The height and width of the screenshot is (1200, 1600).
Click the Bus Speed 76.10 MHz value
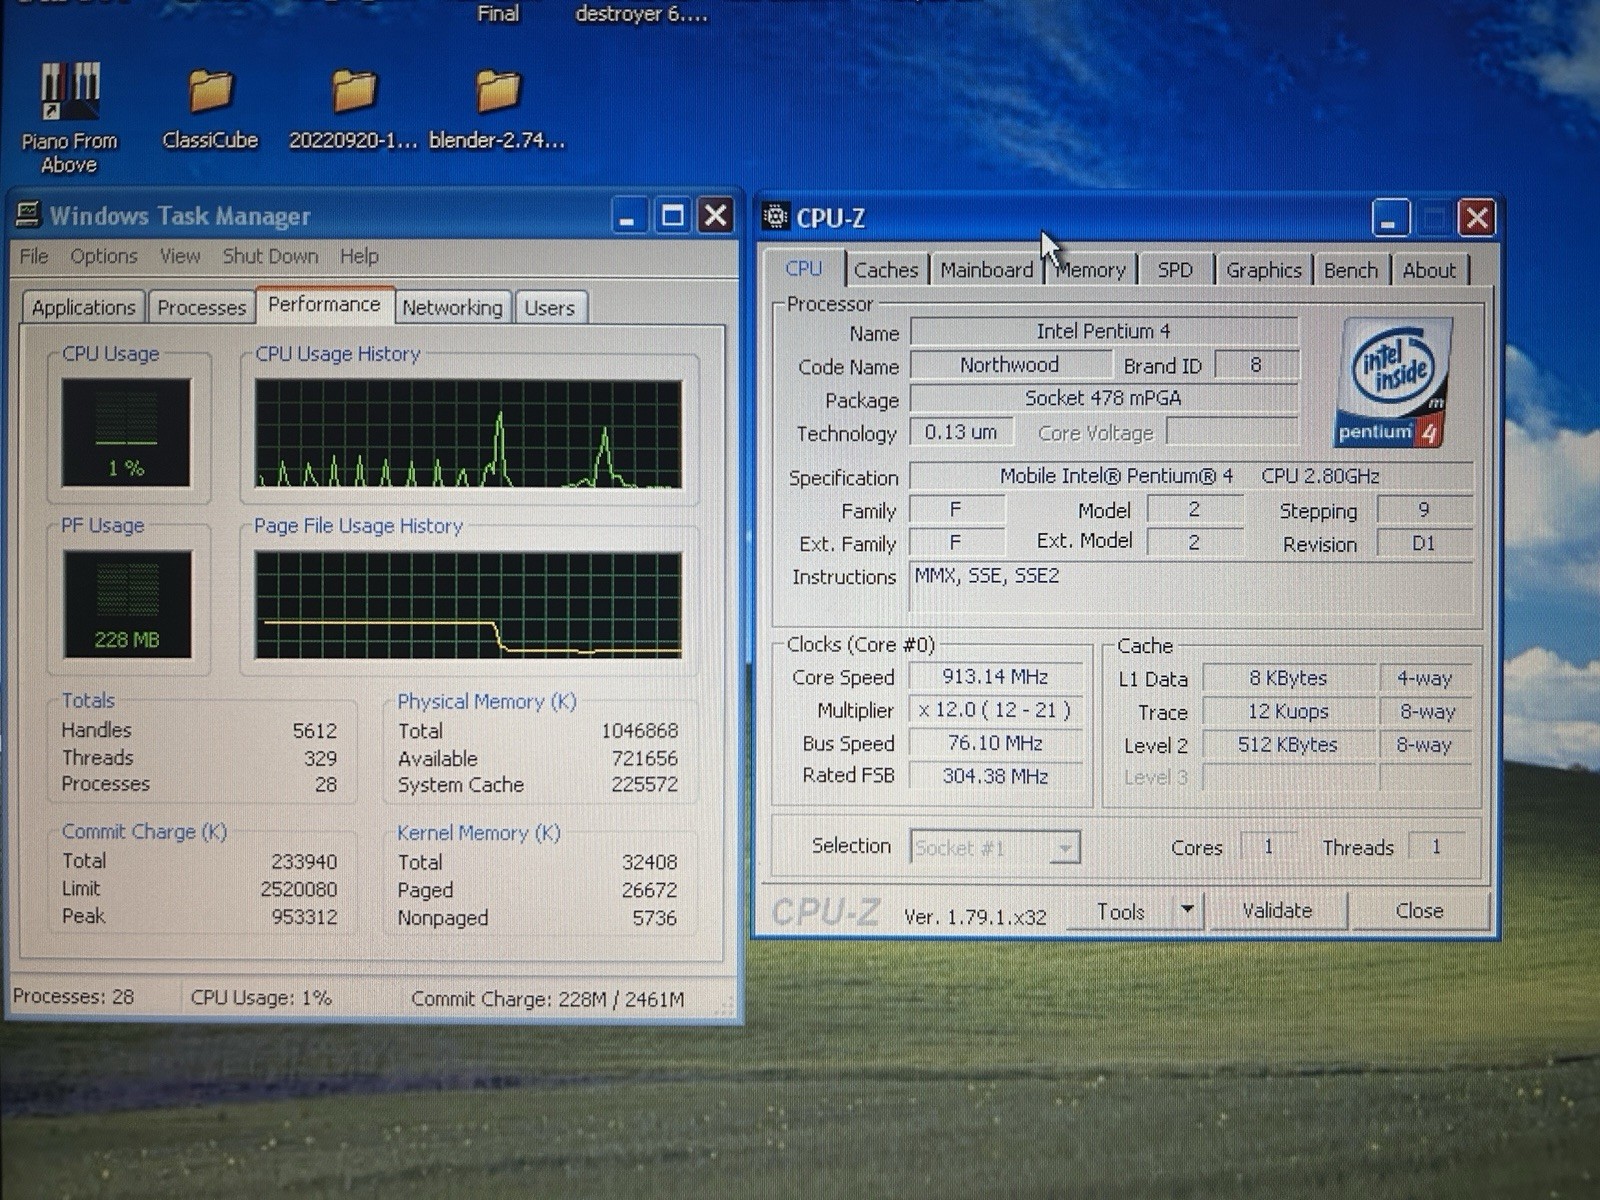pos(995,743)
